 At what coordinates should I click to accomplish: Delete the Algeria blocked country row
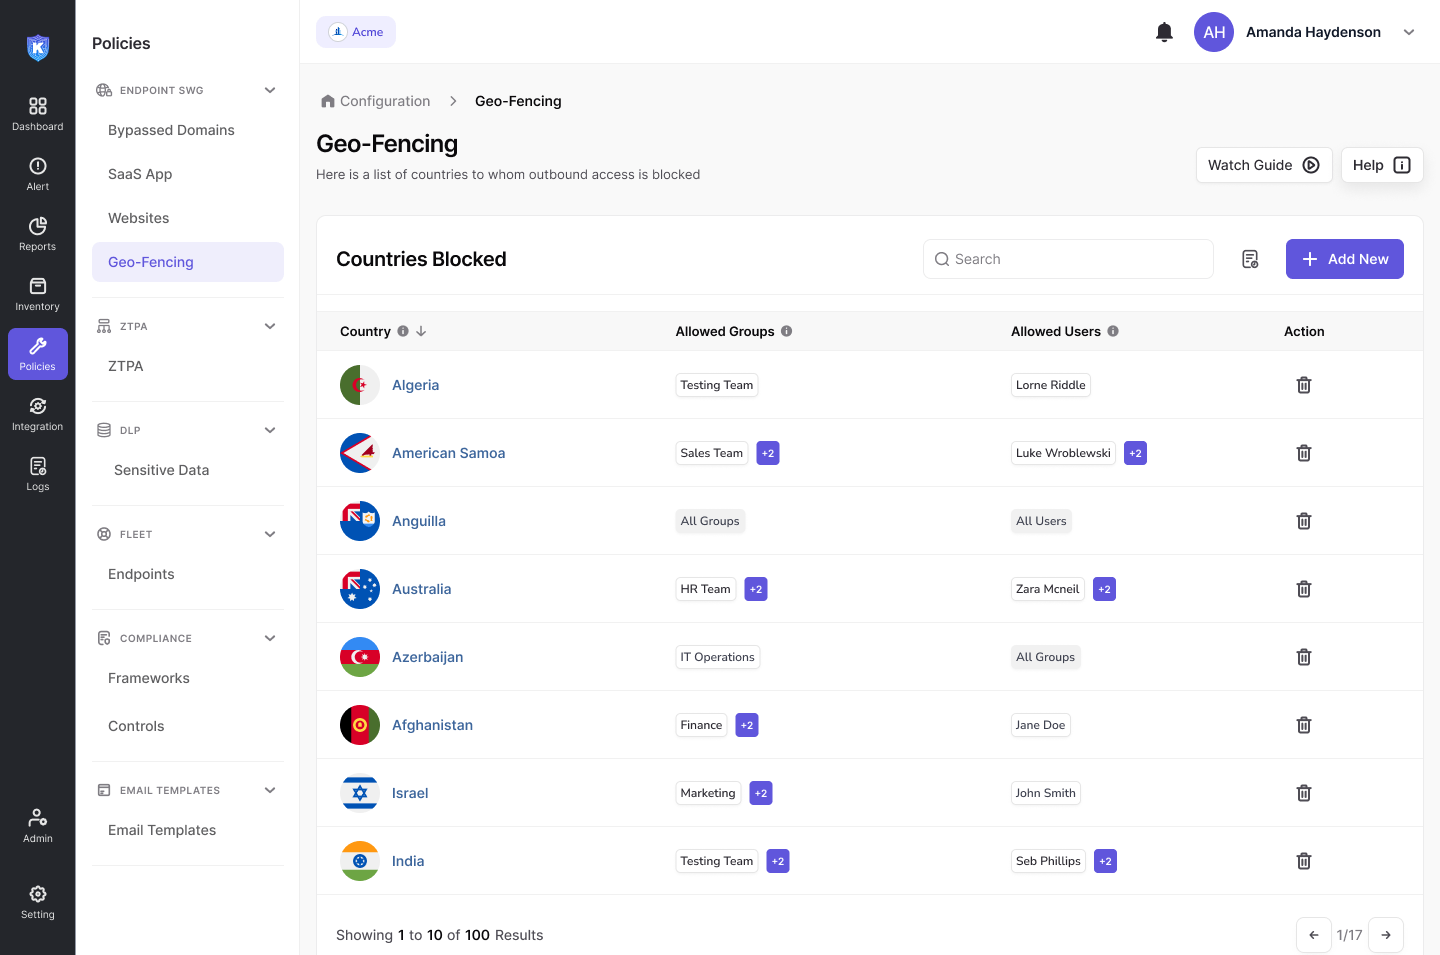(x=1303, y=385)
